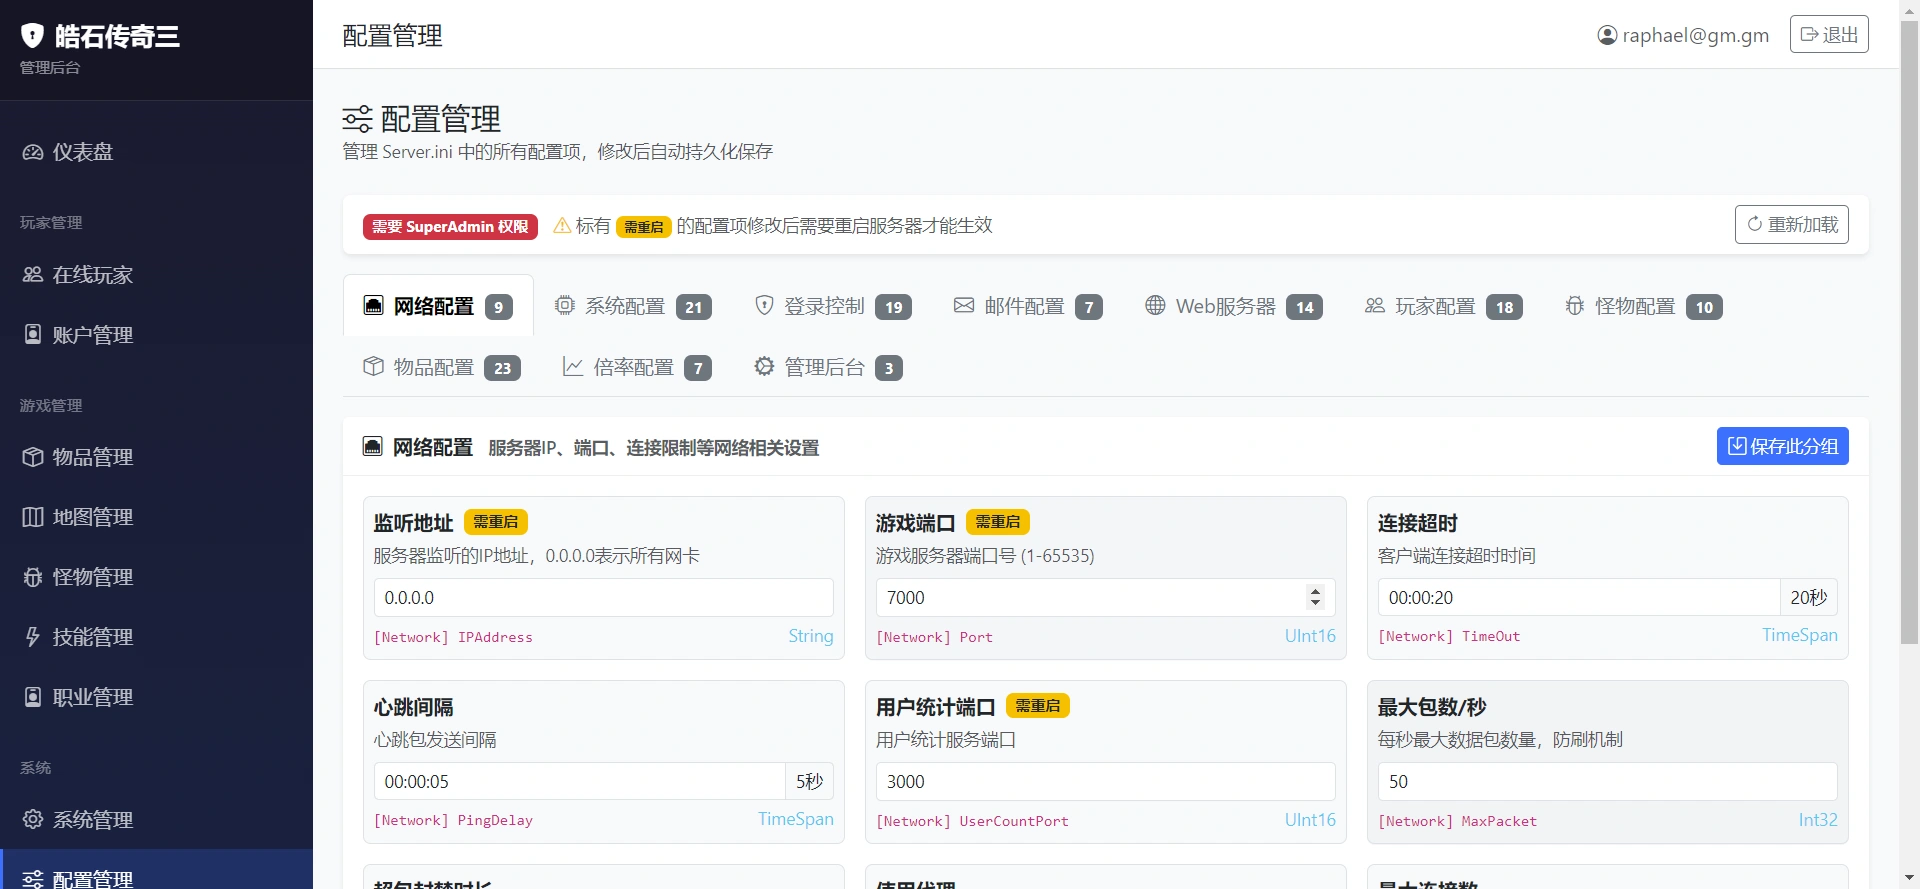Screen dimensions: 1920x889
Task: Select the 地图管理 map icon
Action: 33,517
